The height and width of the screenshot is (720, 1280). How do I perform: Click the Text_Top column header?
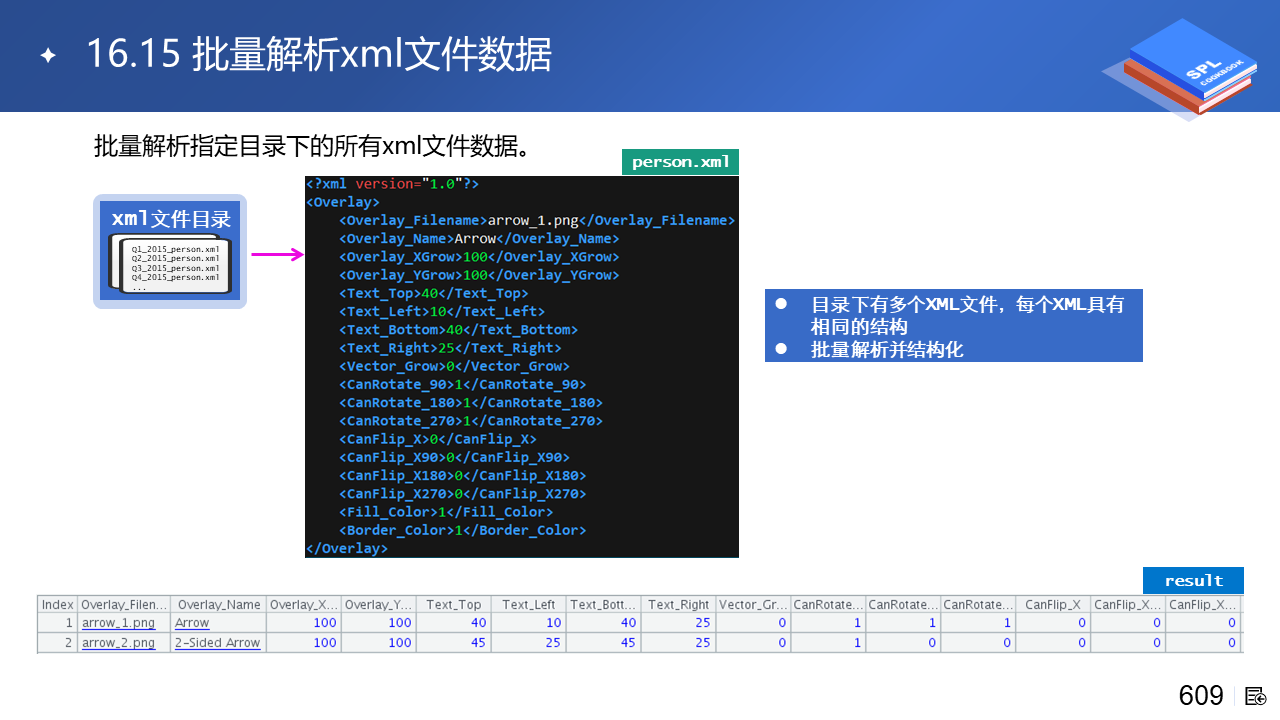(x=453, y=605)
